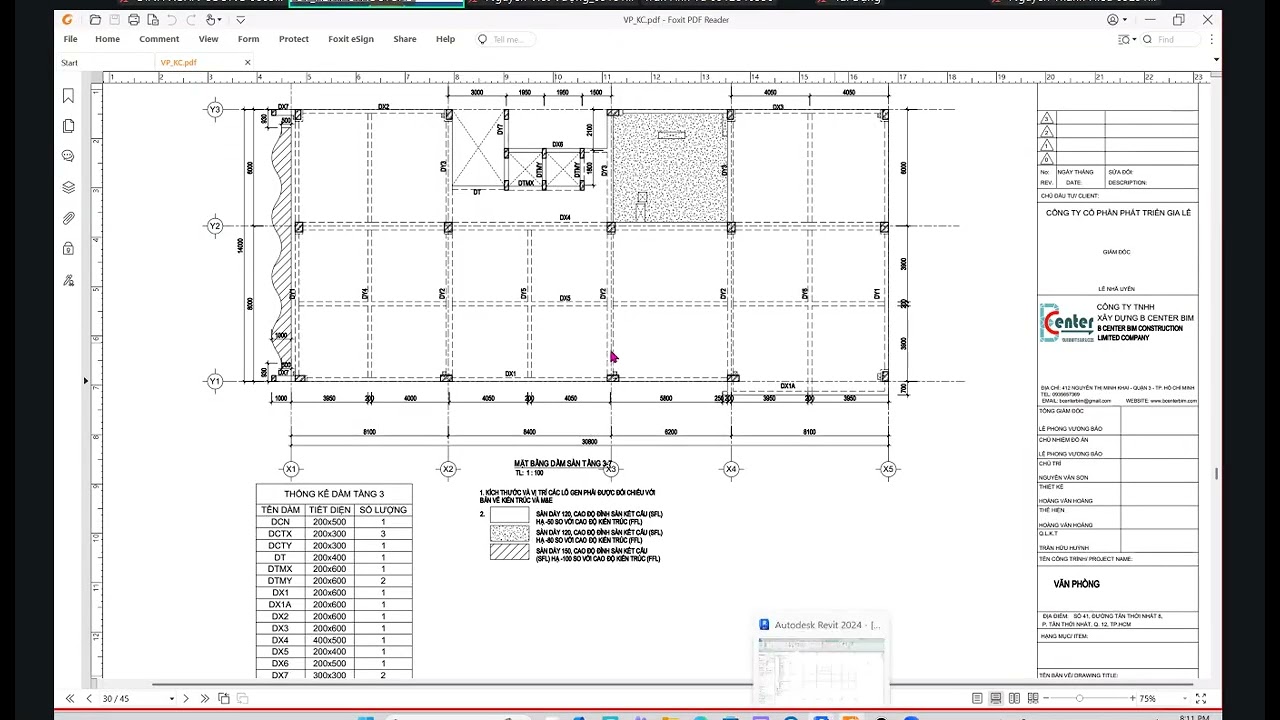Enter full screen mode icon
The image size is (1280, 720).
1201,698
